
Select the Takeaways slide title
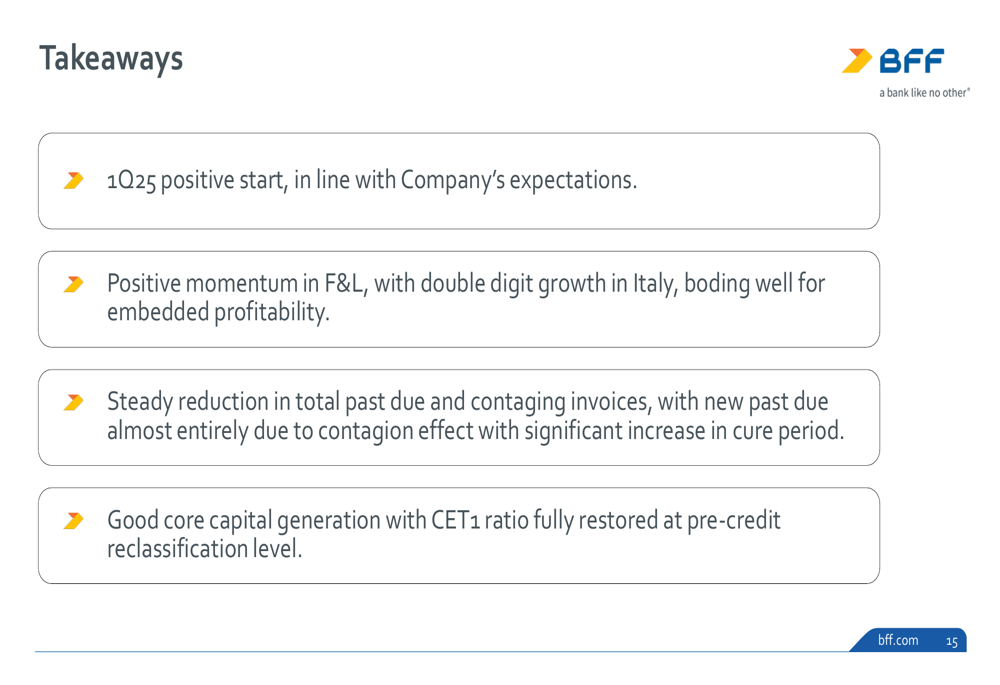pos(111,59)
